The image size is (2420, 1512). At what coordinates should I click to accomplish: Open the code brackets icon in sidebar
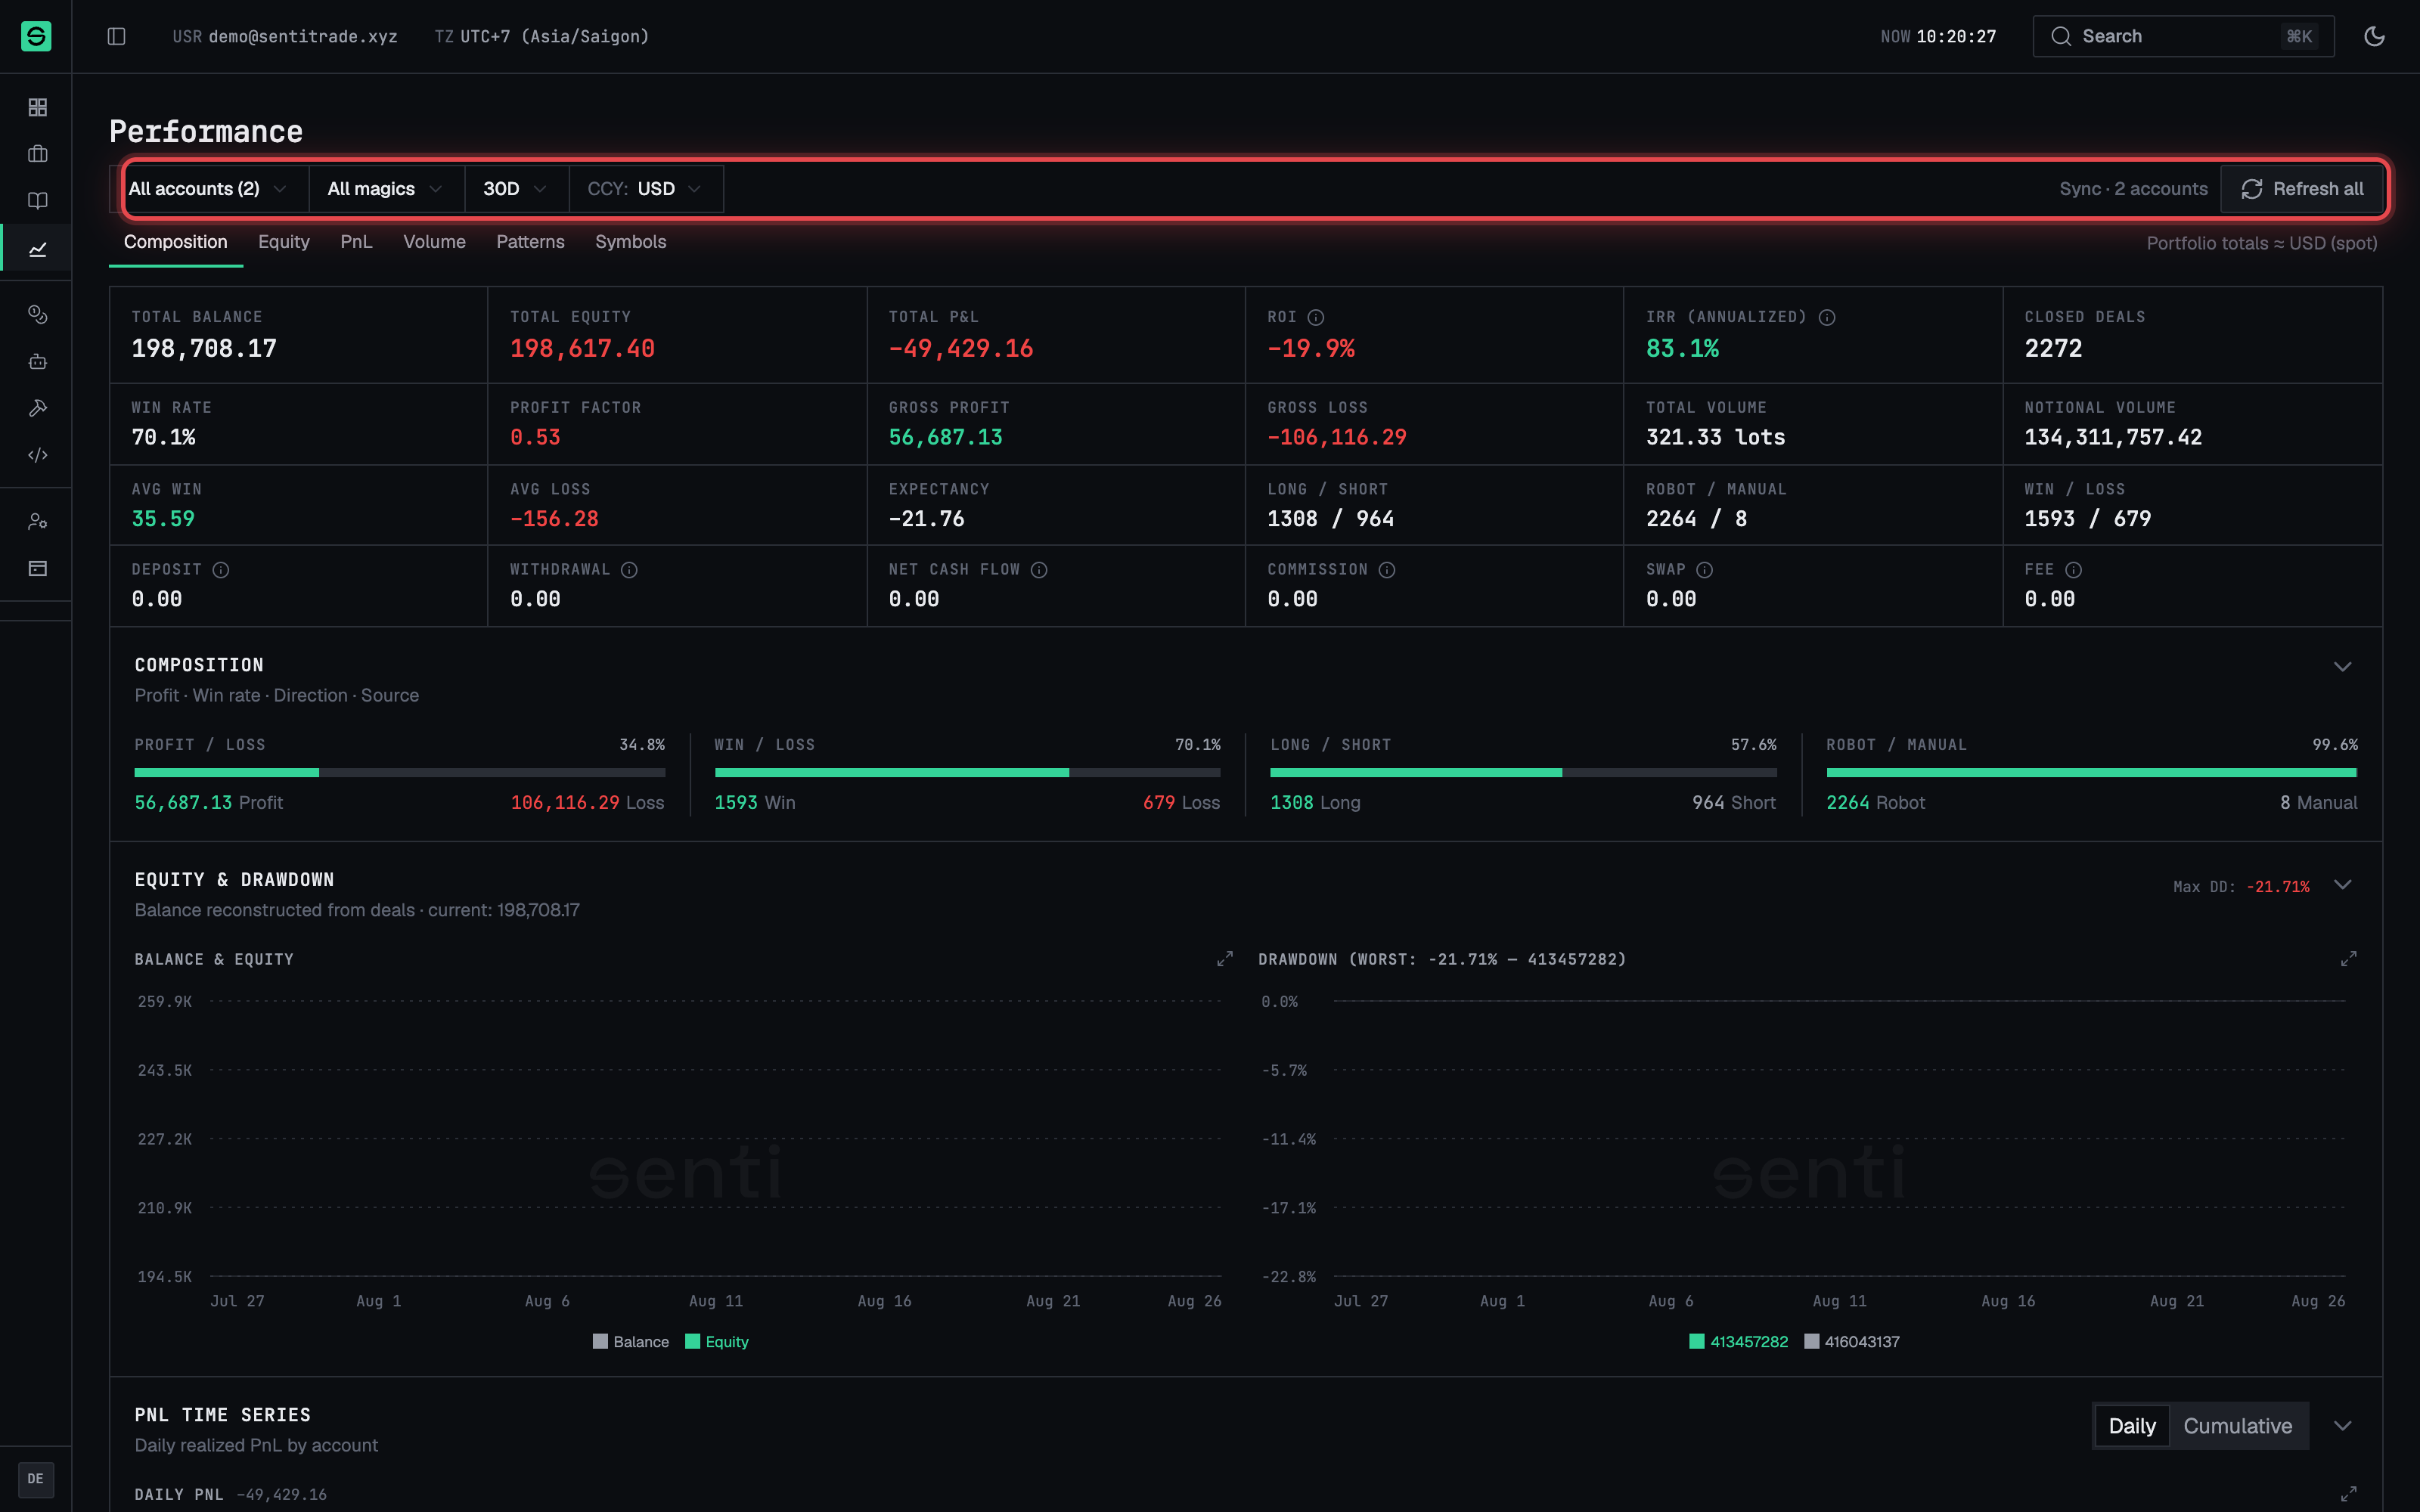tap(37, 455)
